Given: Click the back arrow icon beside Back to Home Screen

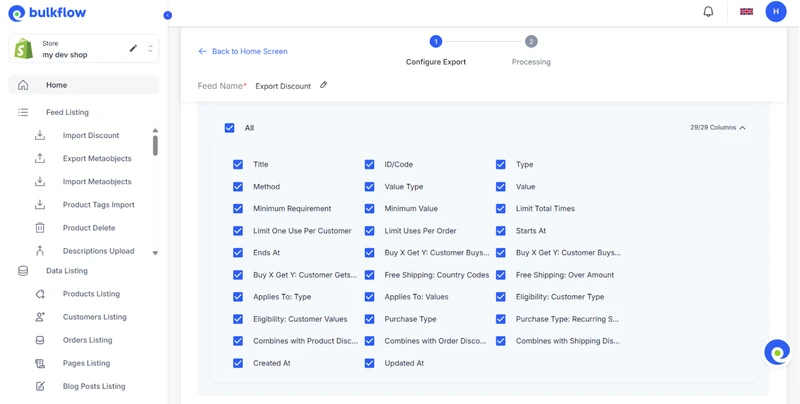Looking at the screenshot, I should (203, 51).
